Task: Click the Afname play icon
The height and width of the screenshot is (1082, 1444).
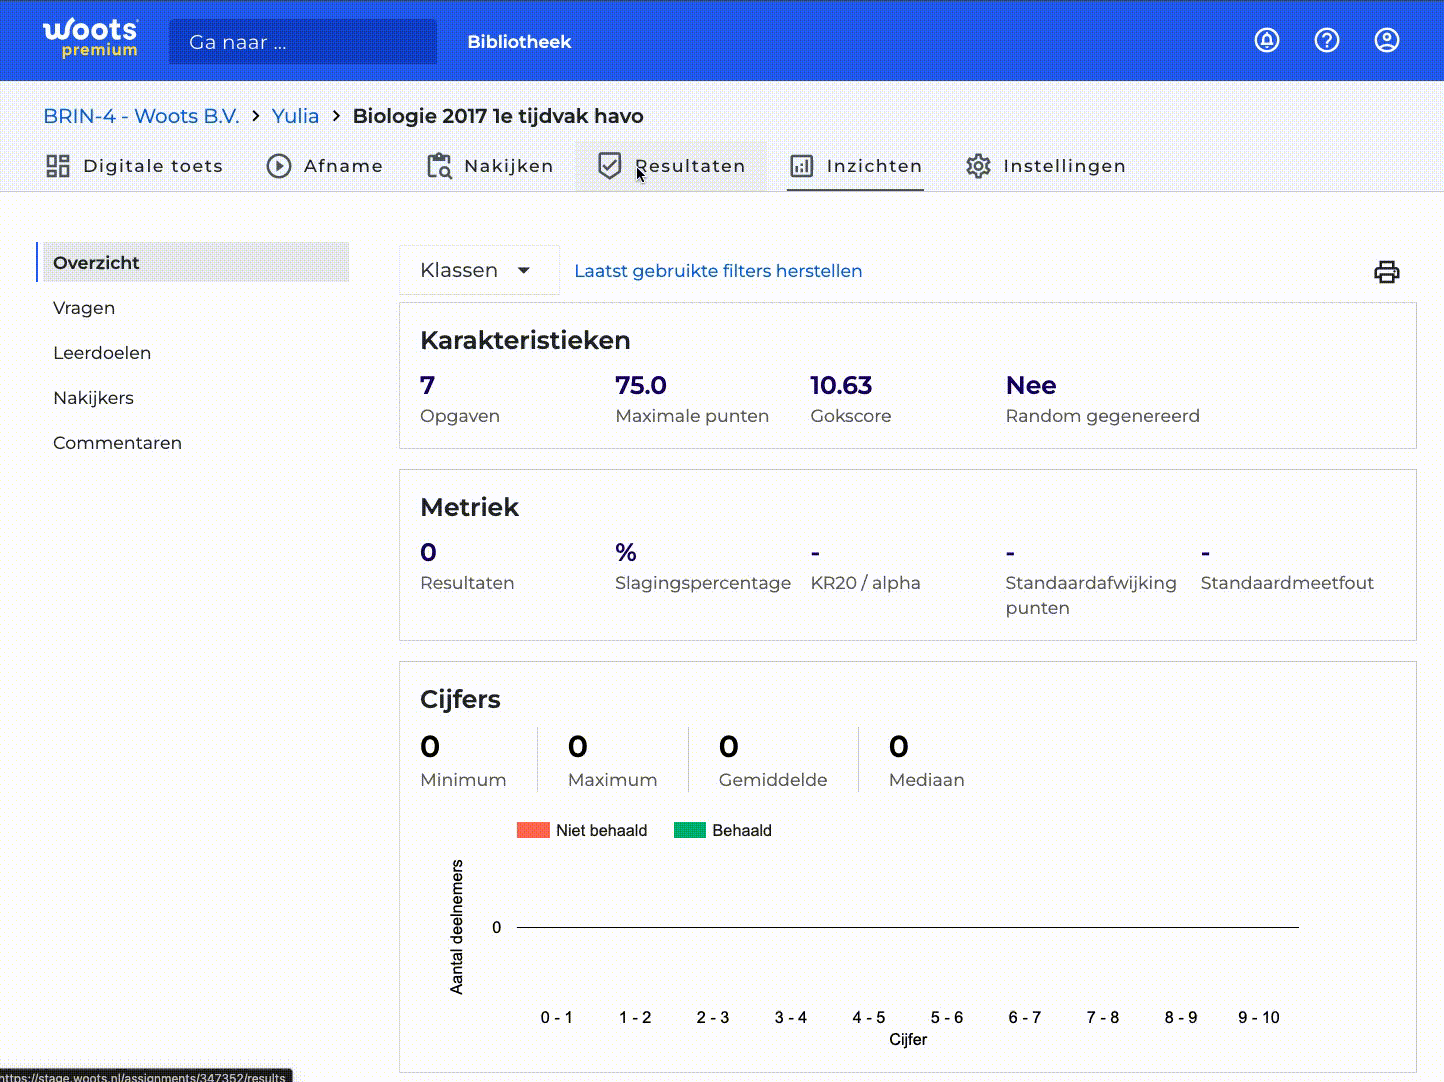Action: pos(279,166)
